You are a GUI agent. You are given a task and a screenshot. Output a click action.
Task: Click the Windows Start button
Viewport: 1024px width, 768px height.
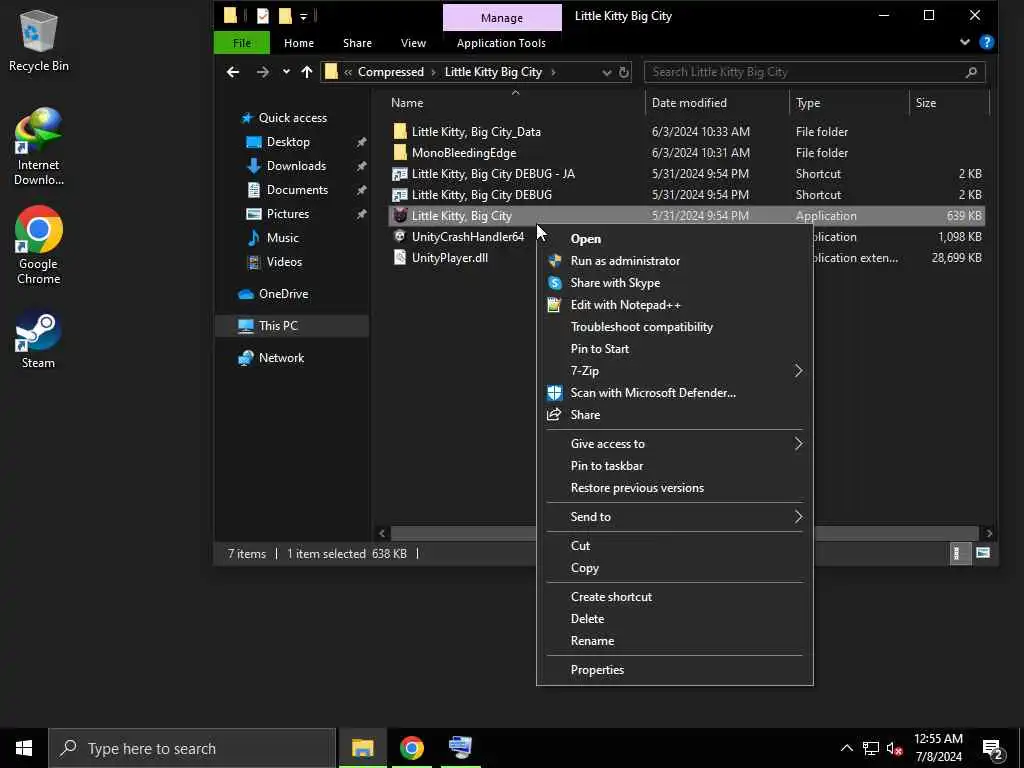click(24, 748)
